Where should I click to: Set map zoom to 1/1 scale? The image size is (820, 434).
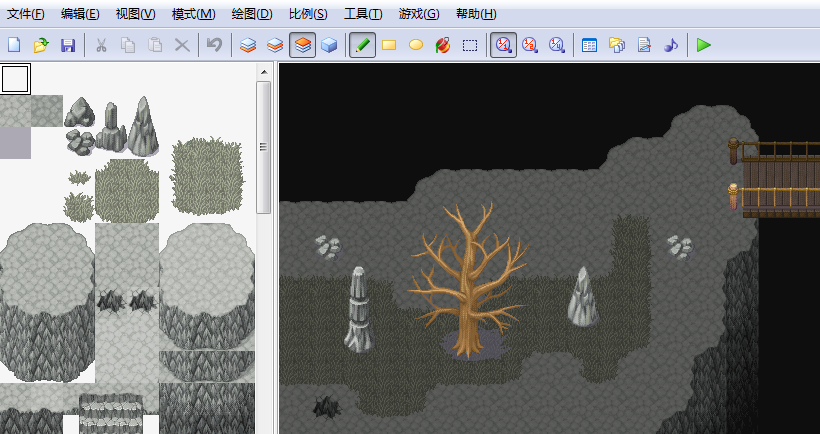click(503, 45)
